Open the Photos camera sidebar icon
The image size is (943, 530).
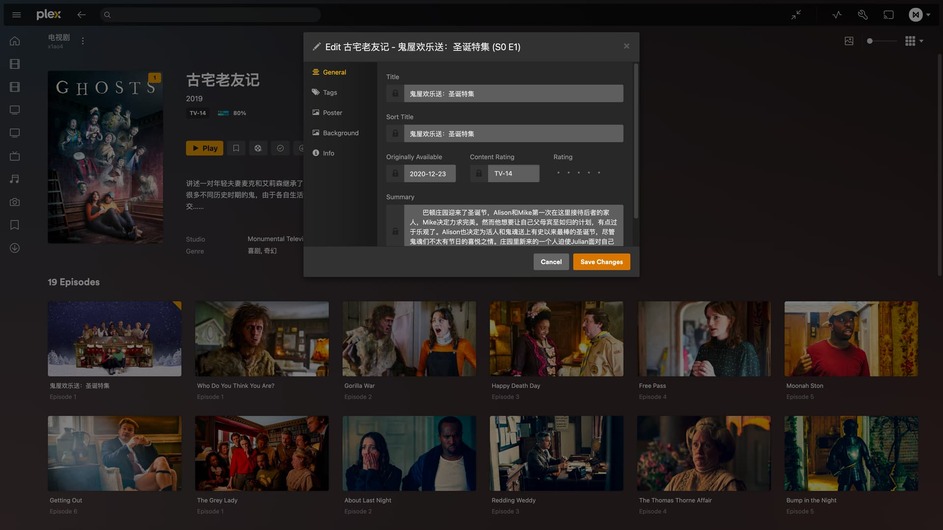pyautogui.click(x=15, y=202)
